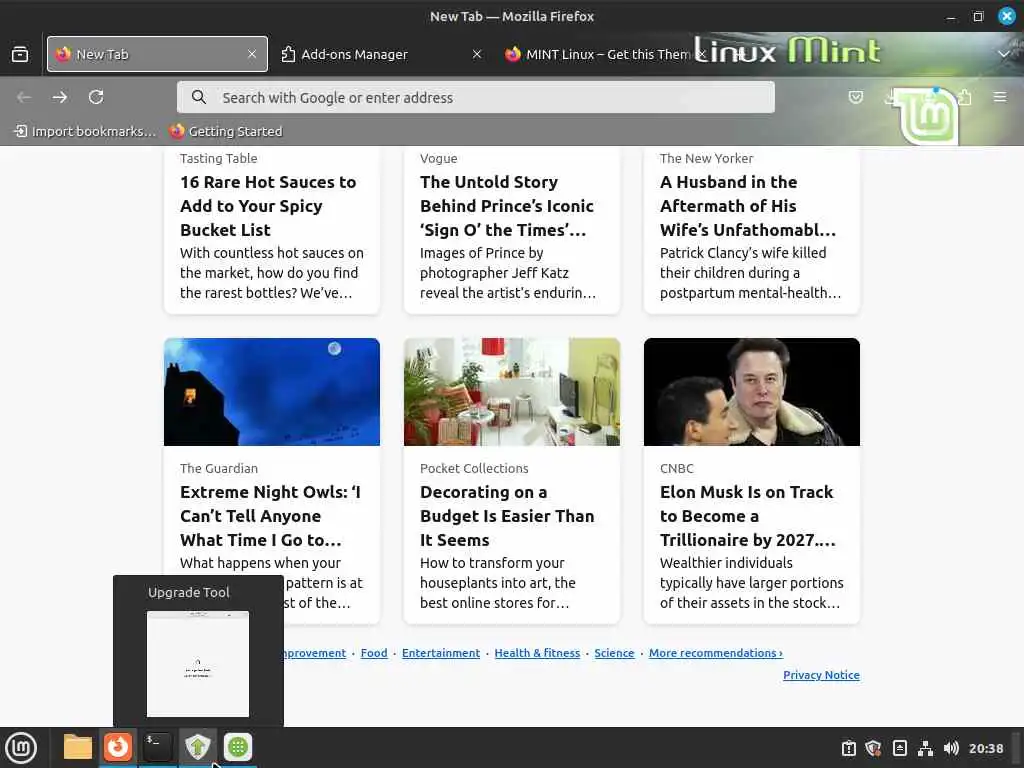Image resolution: width=1024 pixels, height=768 pixels.
Task: Click Import bookmarks bookmark item
Action: click(85, 131)
